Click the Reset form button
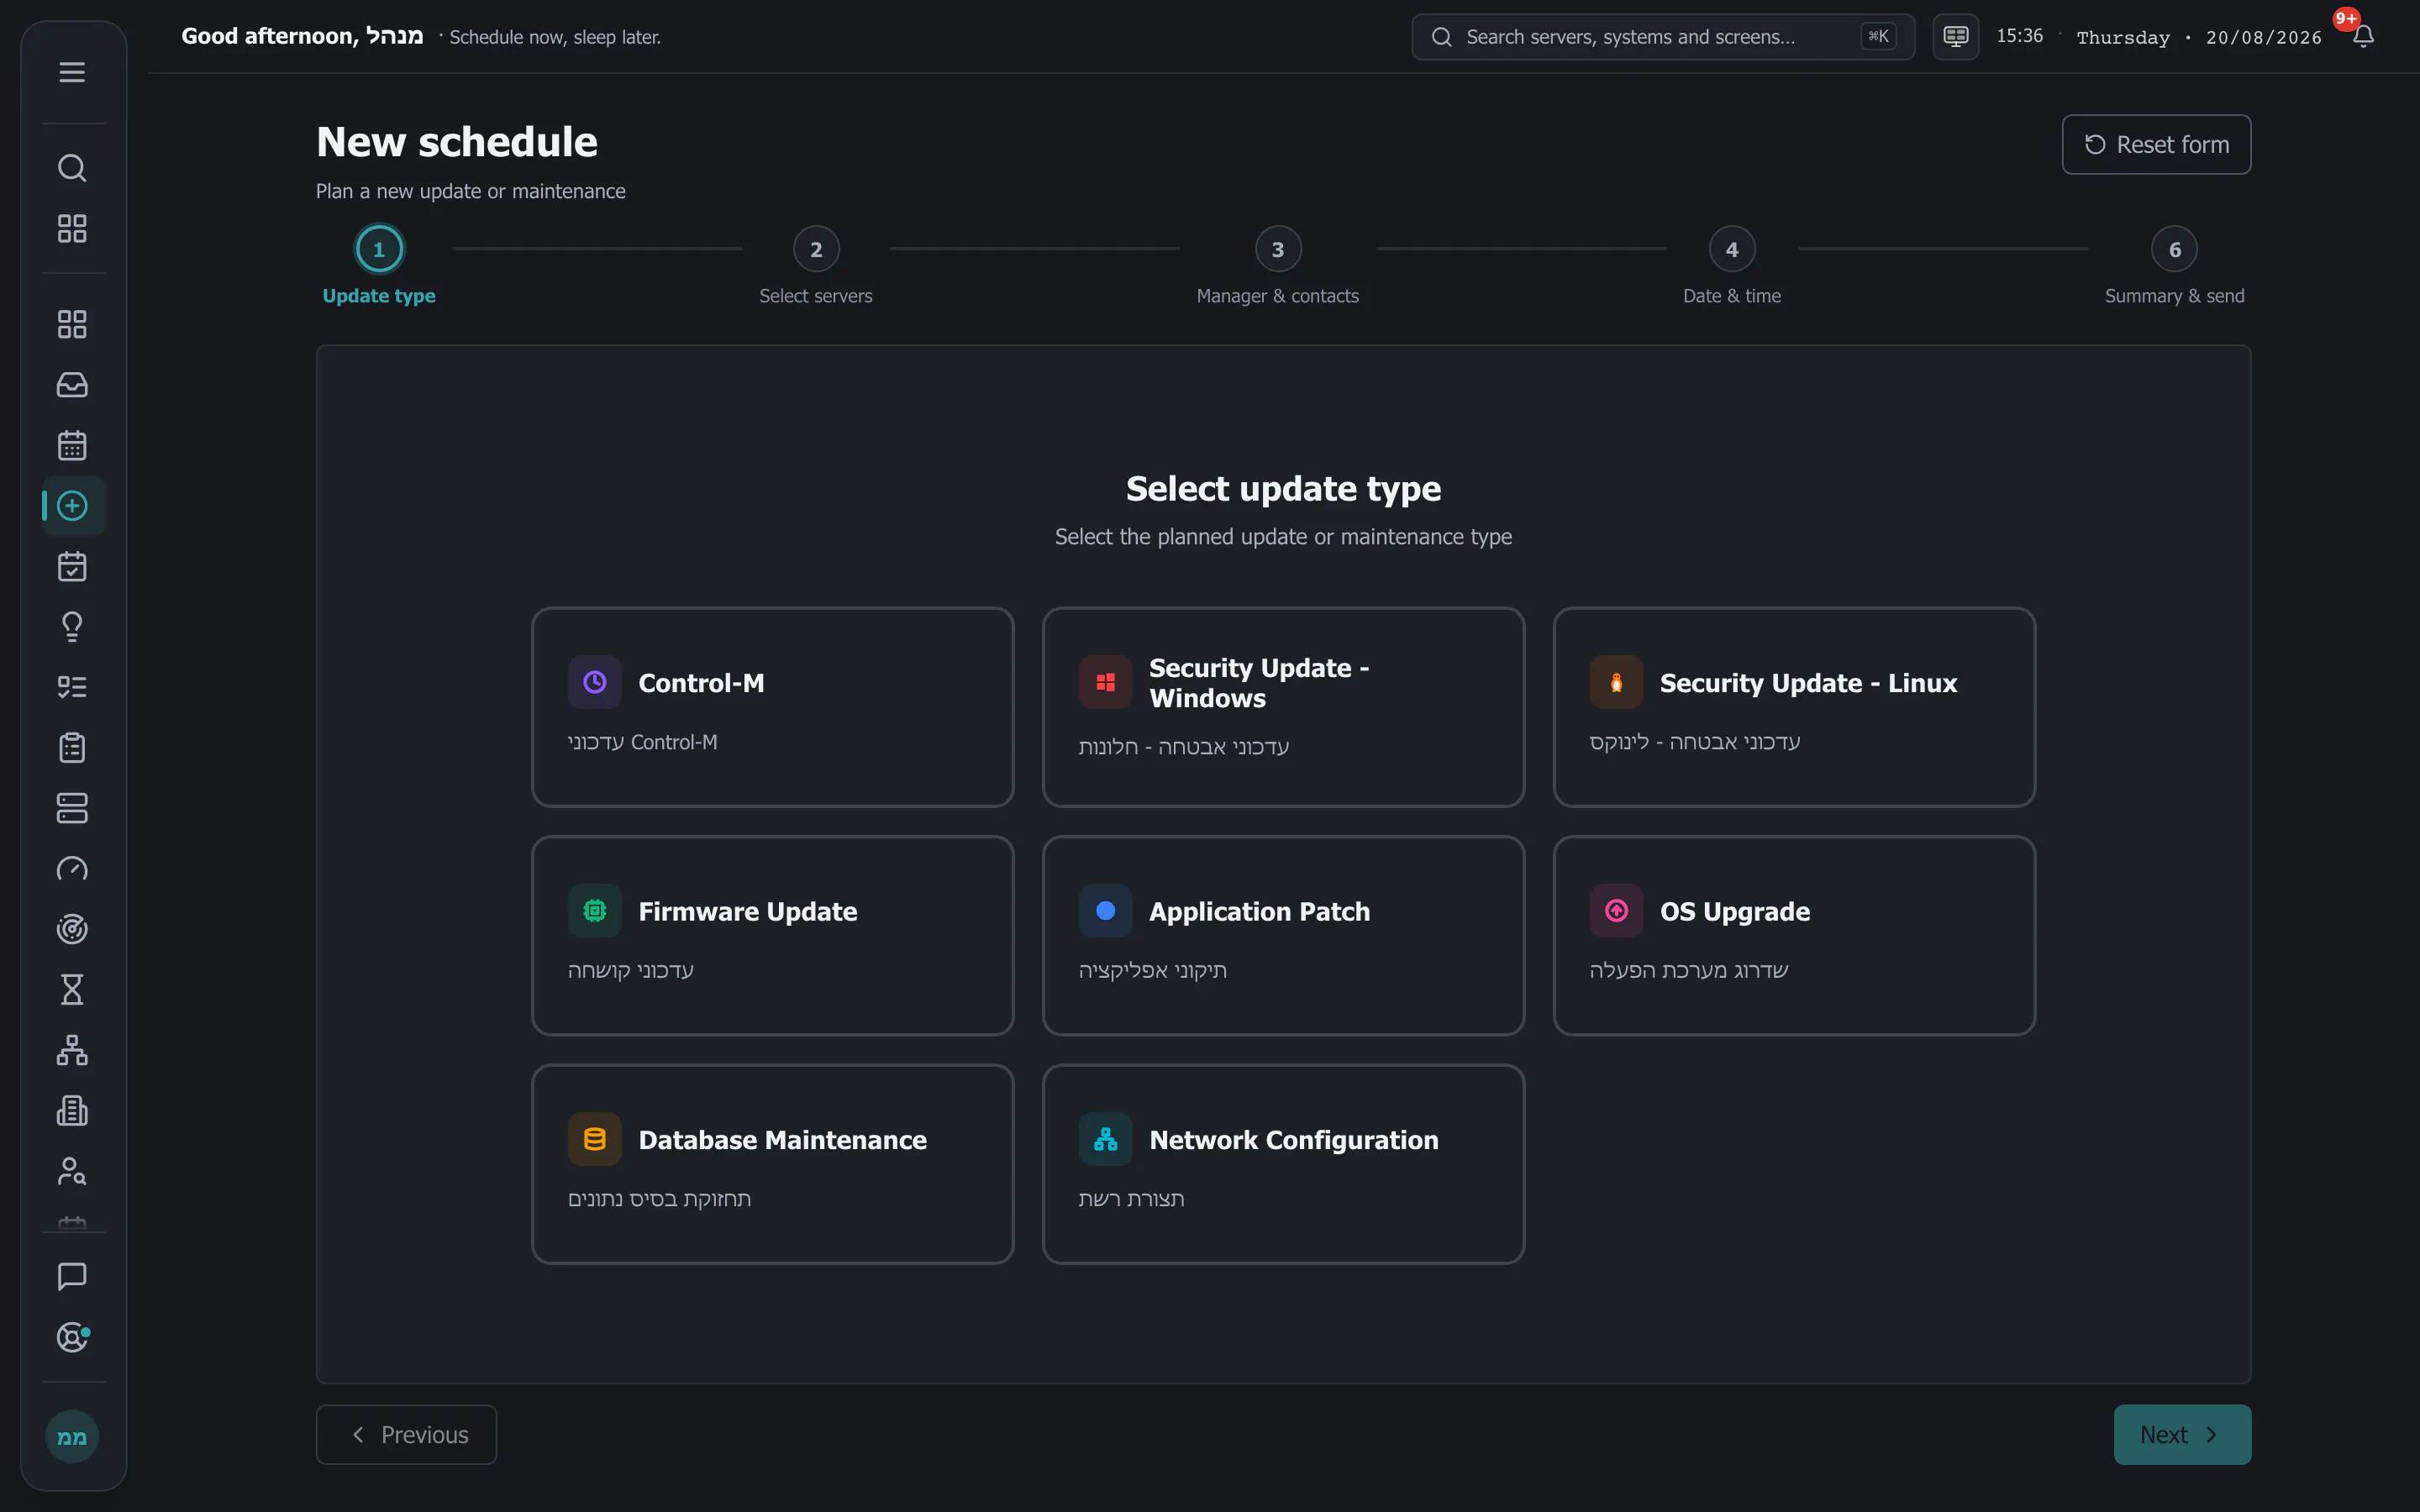The image size is (2420, 1512). click(x=2156, y=145)
